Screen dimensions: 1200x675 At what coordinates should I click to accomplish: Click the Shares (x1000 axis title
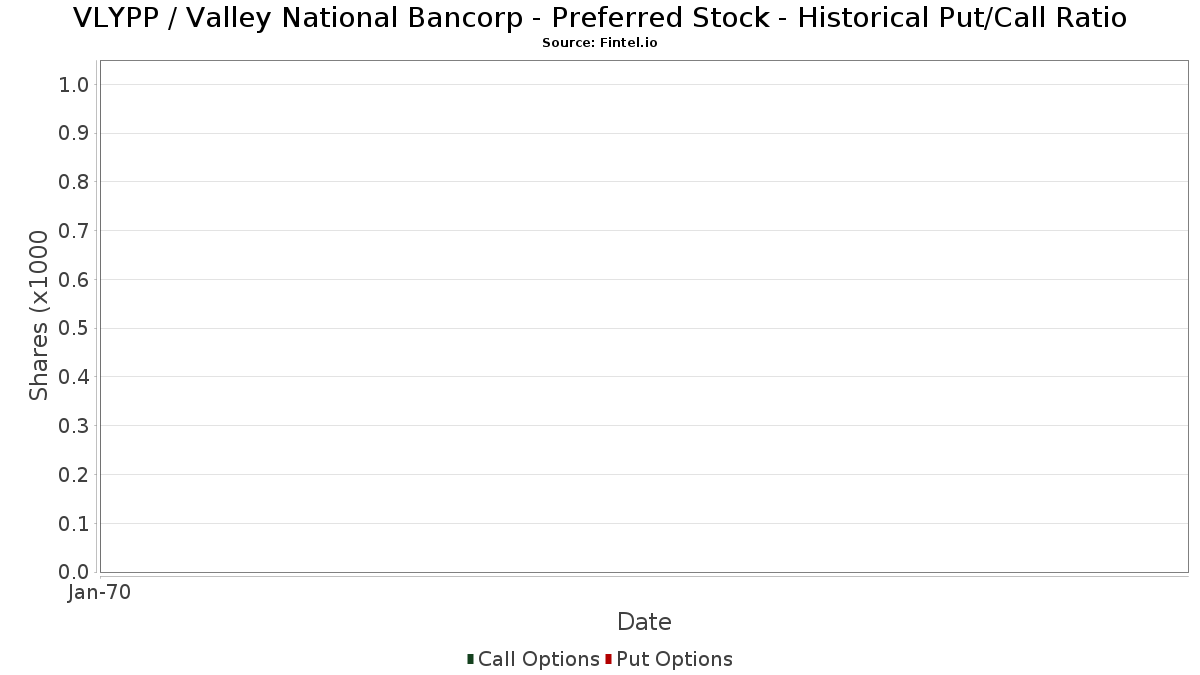click(x=39, y=316)
